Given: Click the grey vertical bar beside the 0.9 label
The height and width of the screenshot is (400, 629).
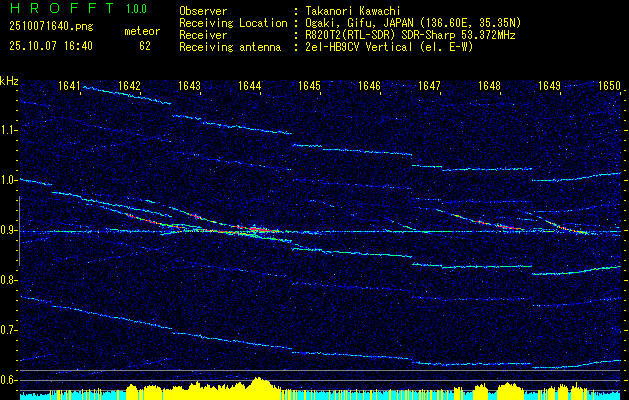Looking at the screenshot, I should [19, 231].
